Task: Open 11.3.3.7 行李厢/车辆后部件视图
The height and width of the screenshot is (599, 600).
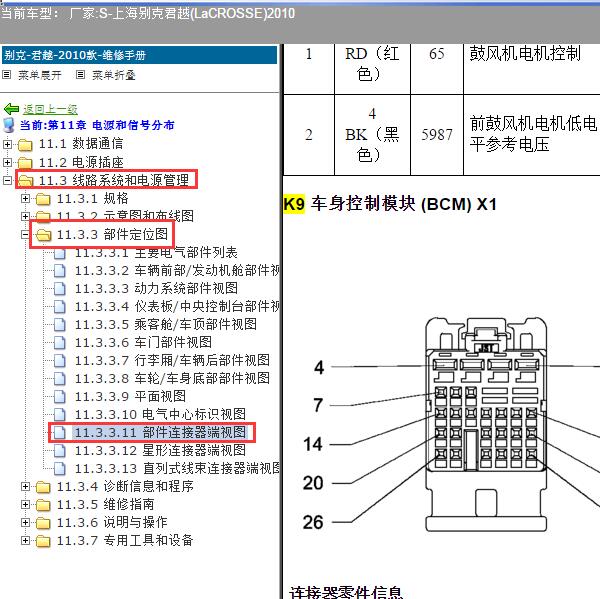Action: point(172,361)
